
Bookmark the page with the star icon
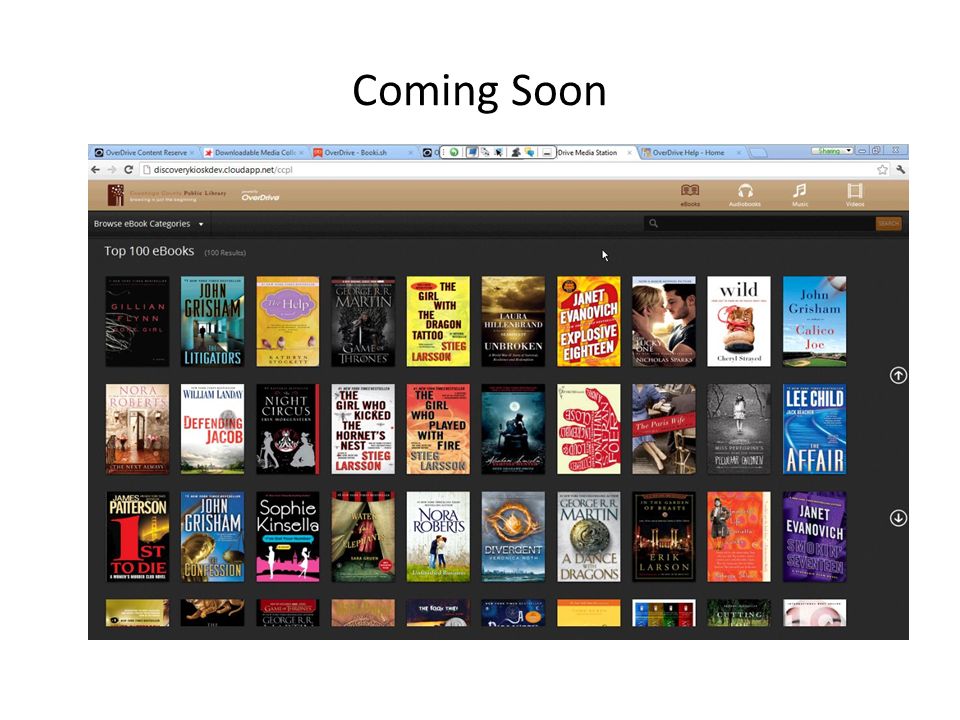point(882,170)
